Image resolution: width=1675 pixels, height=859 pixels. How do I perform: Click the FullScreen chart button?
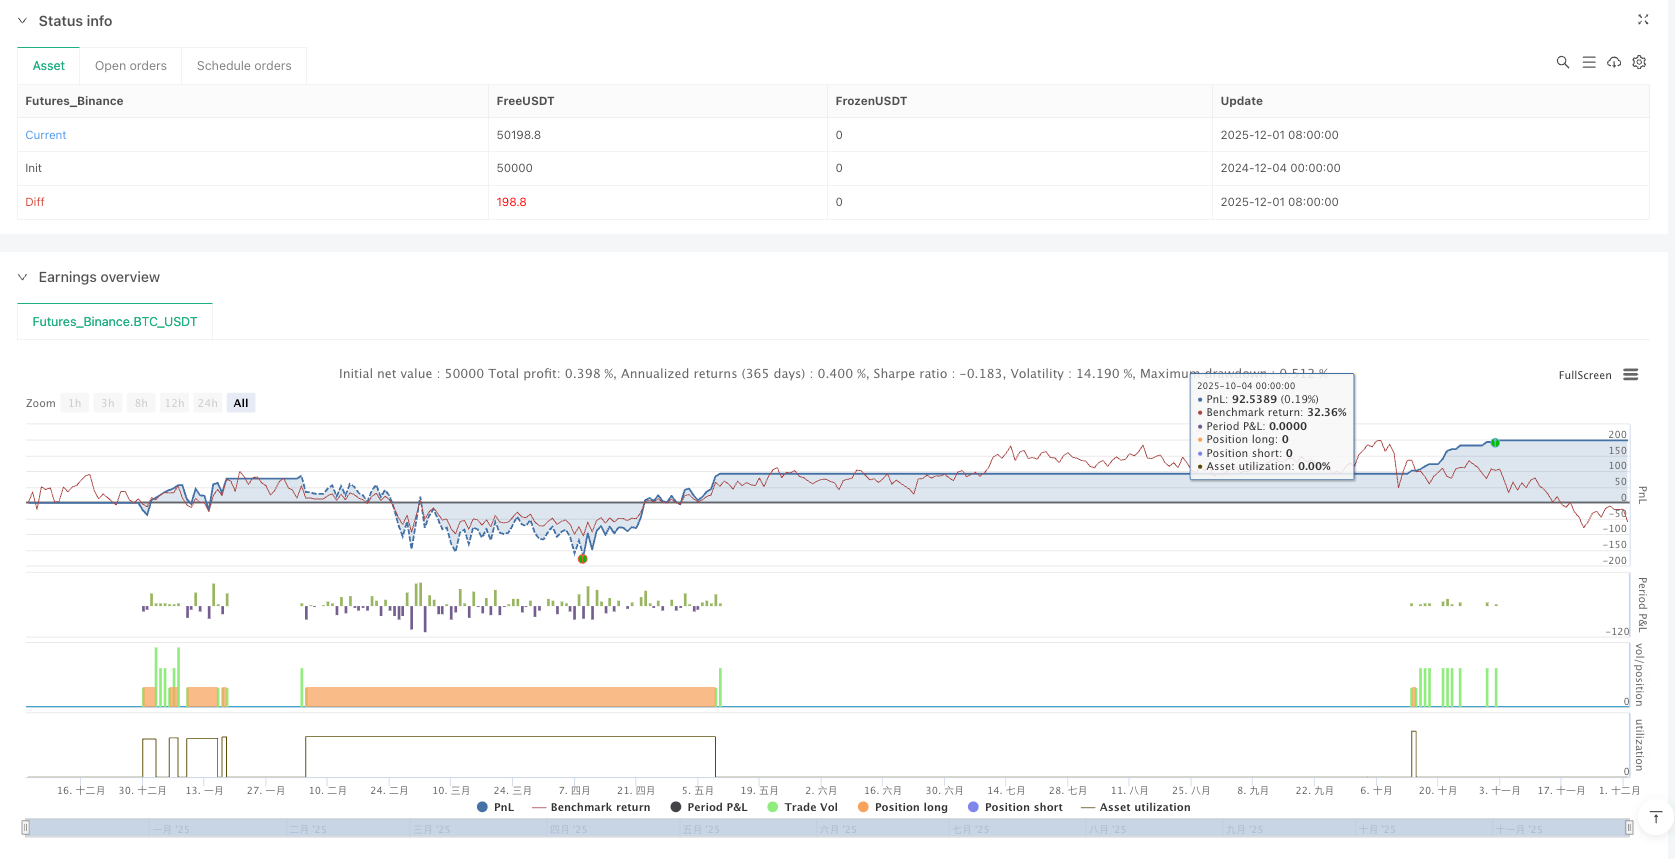click(x=1584, y=375)
